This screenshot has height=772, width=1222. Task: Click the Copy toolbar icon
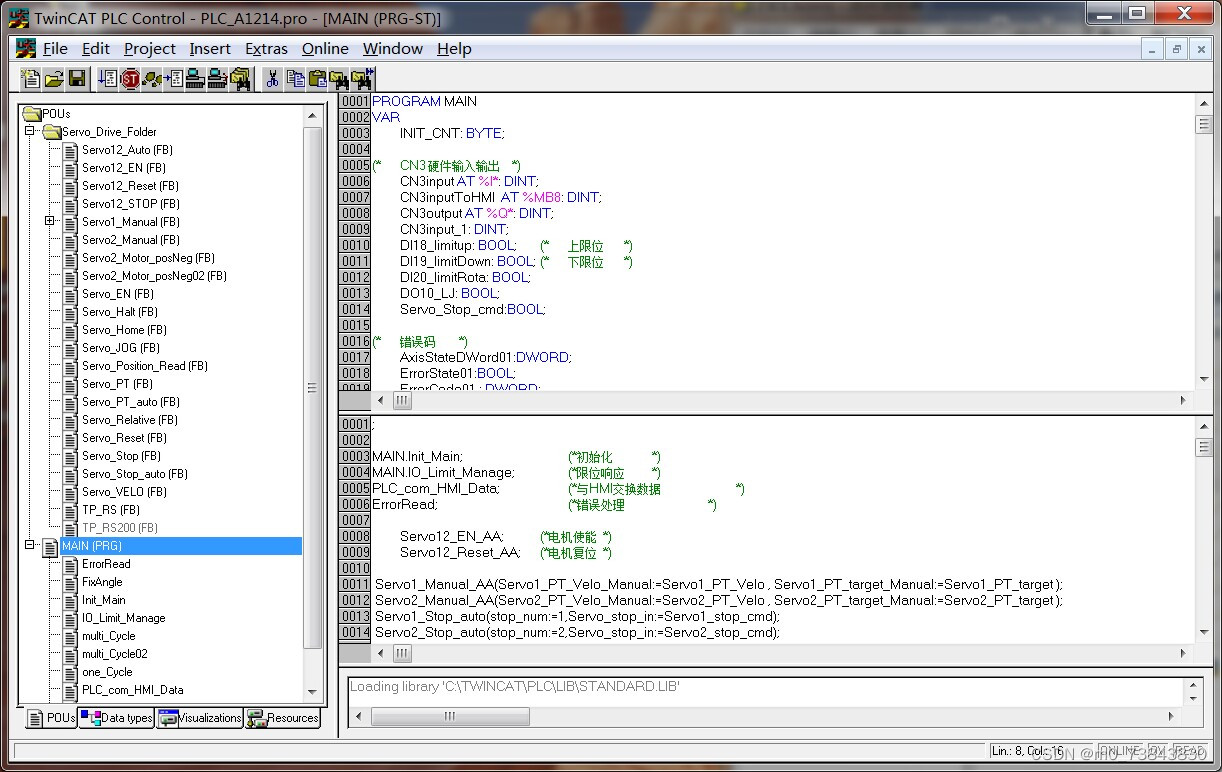coord(295,79)
